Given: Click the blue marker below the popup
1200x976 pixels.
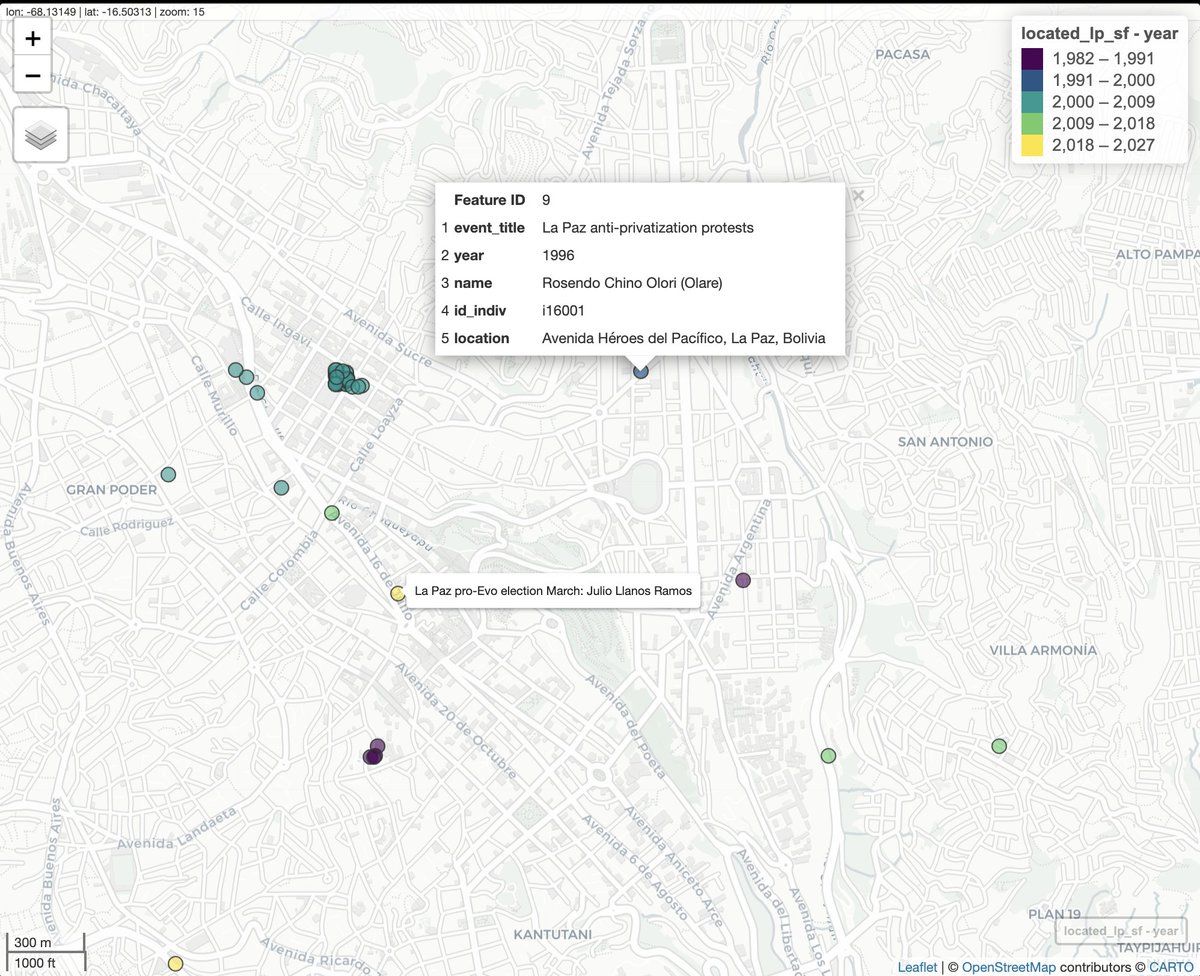Looking at the screenshot, I should click(x=641, y=371).
